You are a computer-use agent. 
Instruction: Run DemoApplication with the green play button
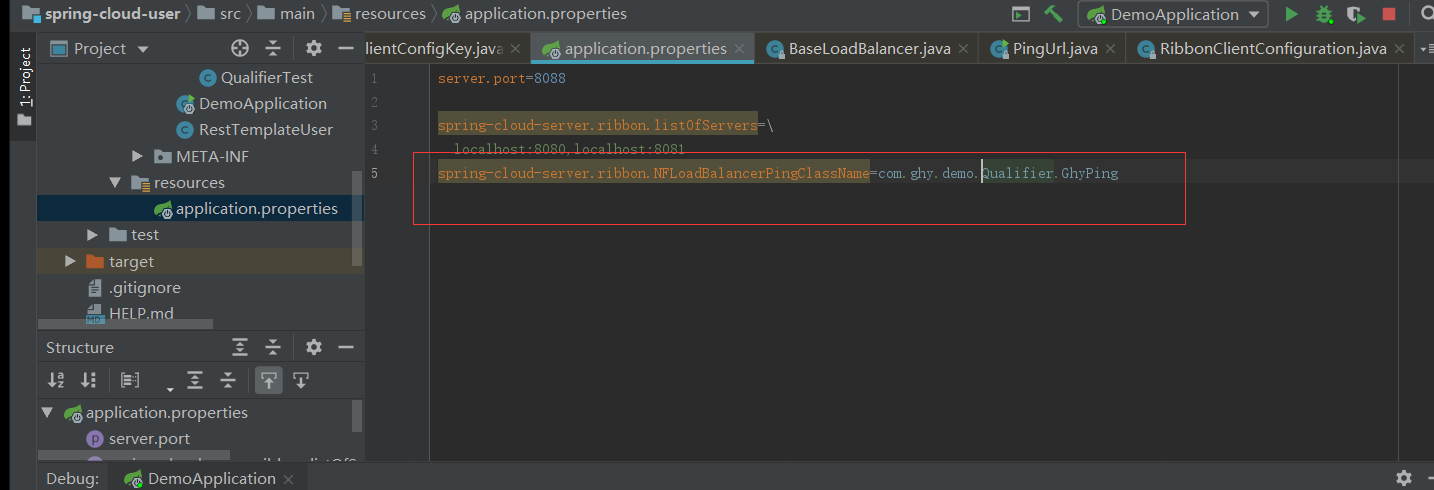coord(1292,14)
